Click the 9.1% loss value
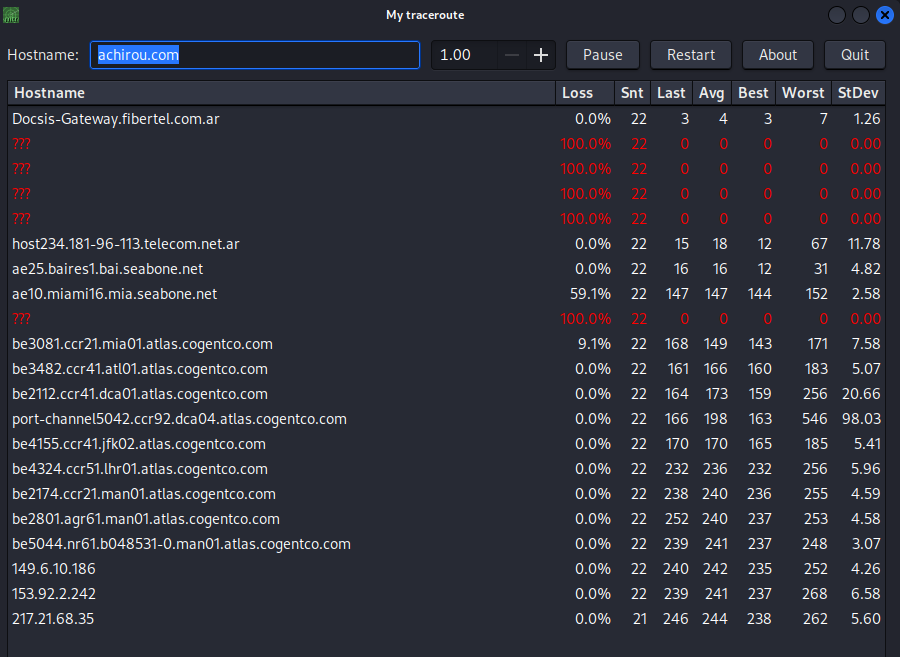The height and width of the screenshot is (657, 900). [x=594, y=344]
